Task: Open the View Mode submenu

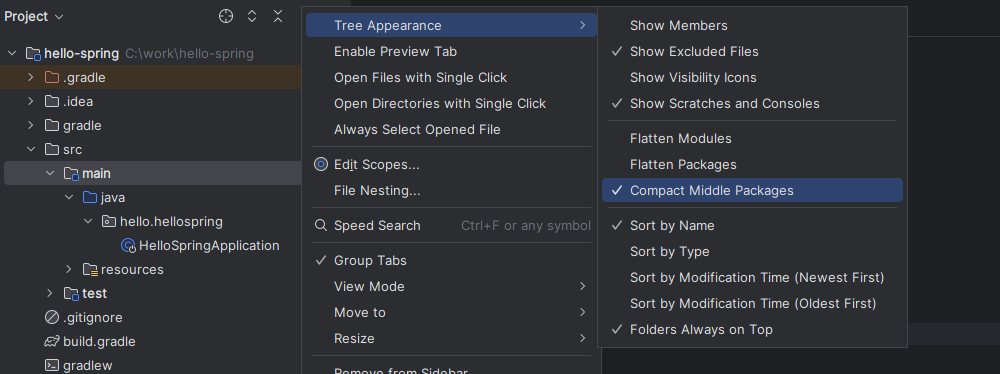Action: point(452,287)
